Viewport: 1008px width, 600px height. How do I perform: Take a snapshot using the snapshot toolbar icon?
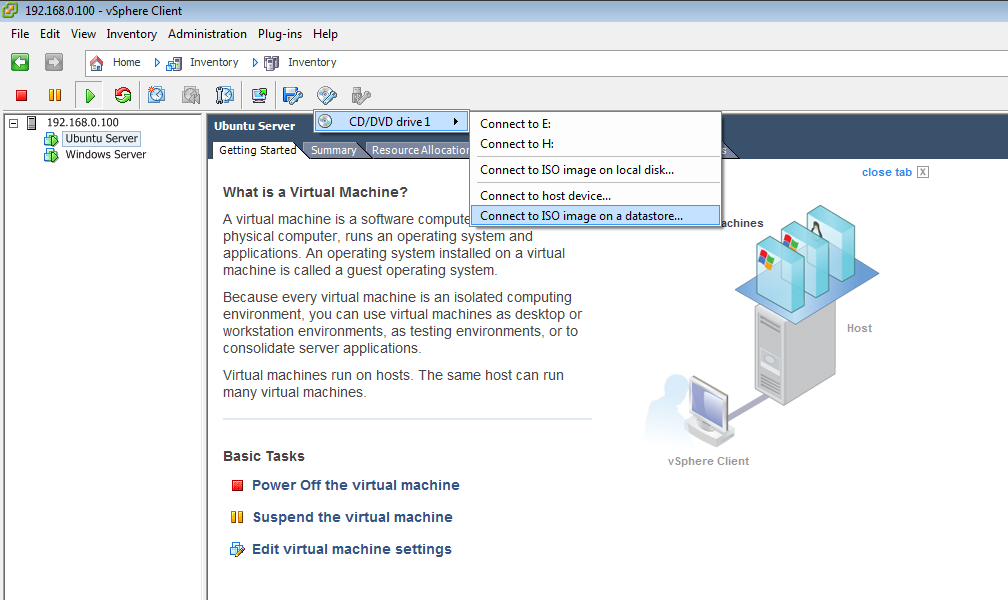[x=155, y=95]
